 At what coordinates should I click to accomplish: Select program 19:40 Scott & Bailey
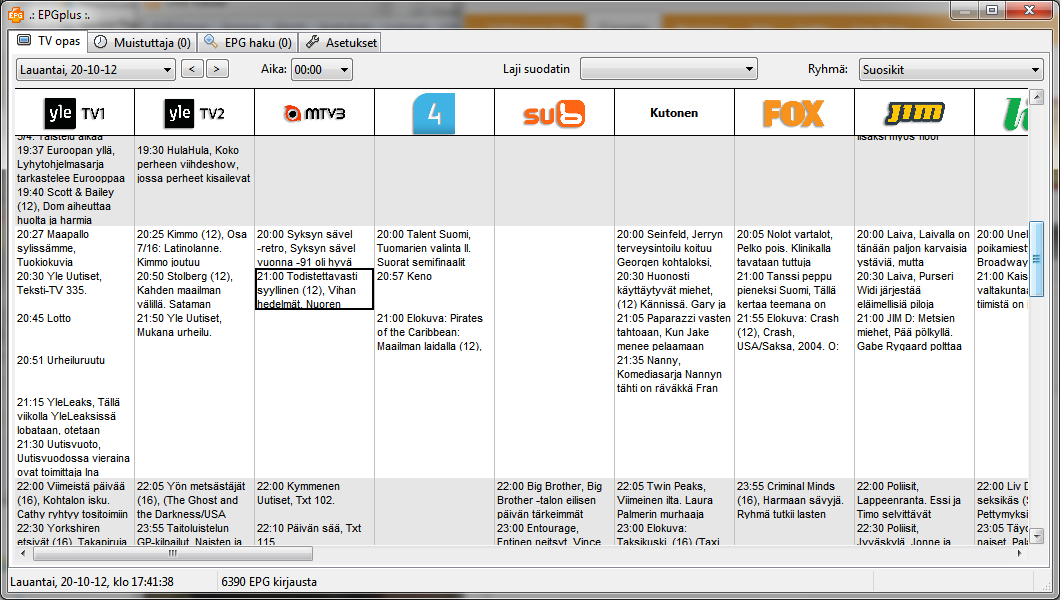point(74,206)
